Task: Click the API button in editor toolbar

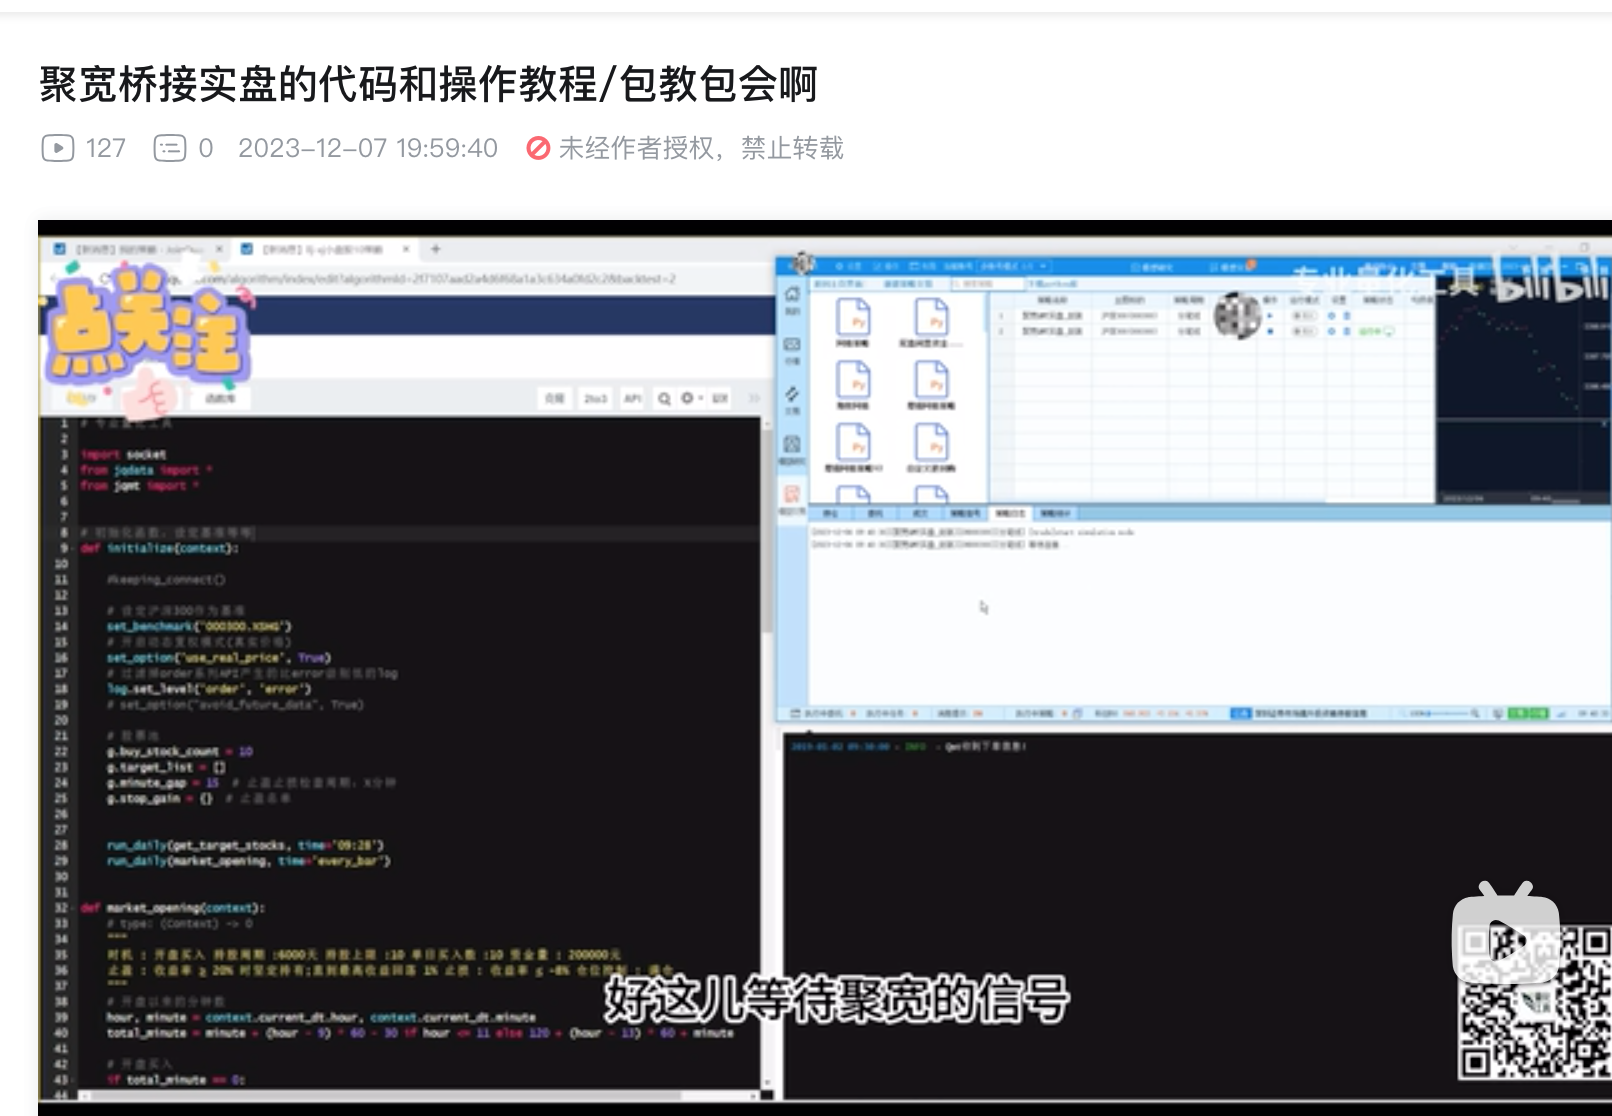Action: 632,398
